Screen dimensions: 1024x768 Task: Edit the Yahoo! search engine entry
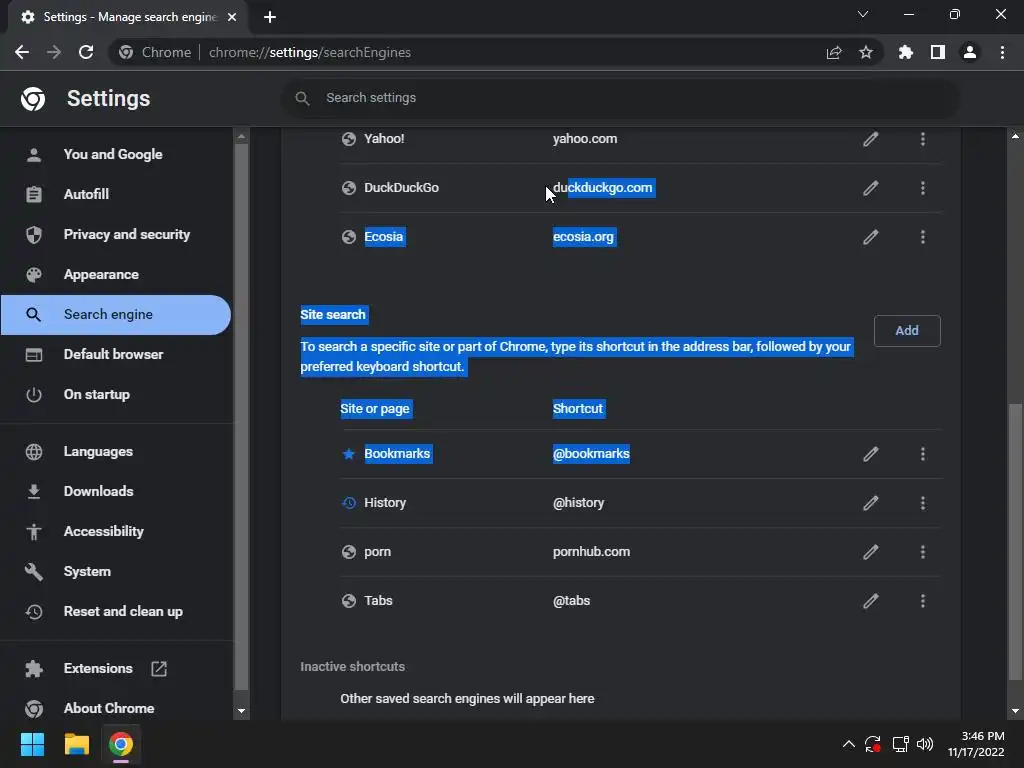point(871,139)
